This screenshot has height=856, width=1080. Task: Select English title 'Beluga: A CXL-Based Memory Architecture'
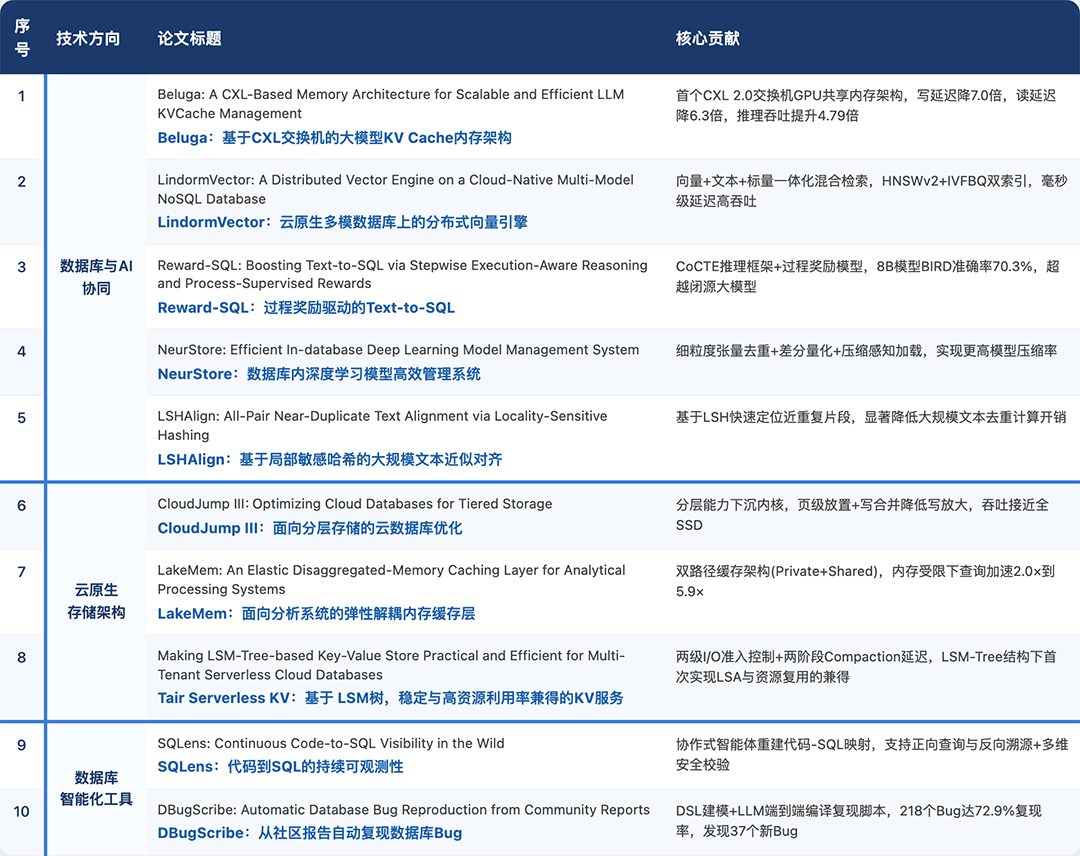[x=391, y=104]
